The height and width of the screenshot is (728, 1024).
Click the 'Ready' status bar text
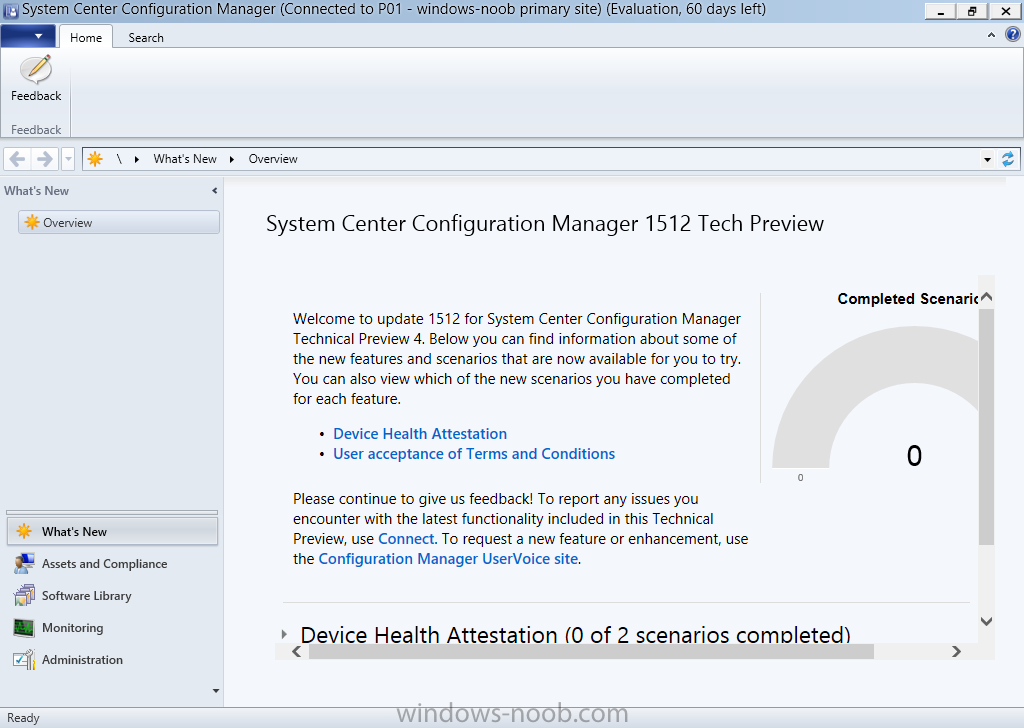[x=24, y=718]
